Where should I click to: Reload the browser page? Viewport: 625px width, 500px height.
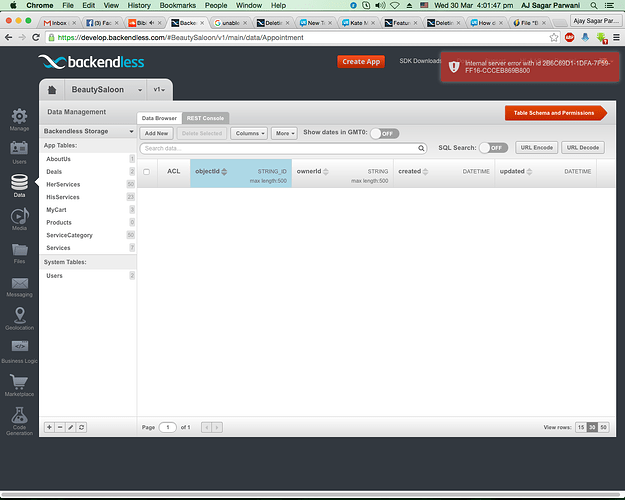click(x=36, y=37)
